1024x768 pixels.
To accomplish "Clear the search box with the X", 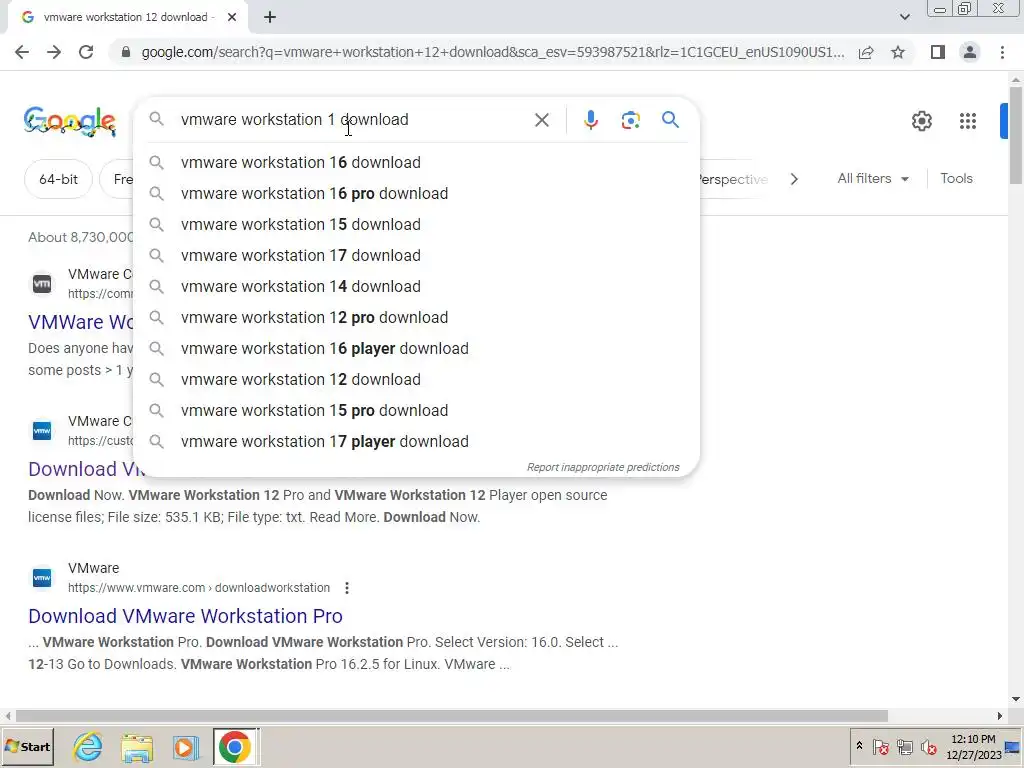I will [x=541, y=120].
